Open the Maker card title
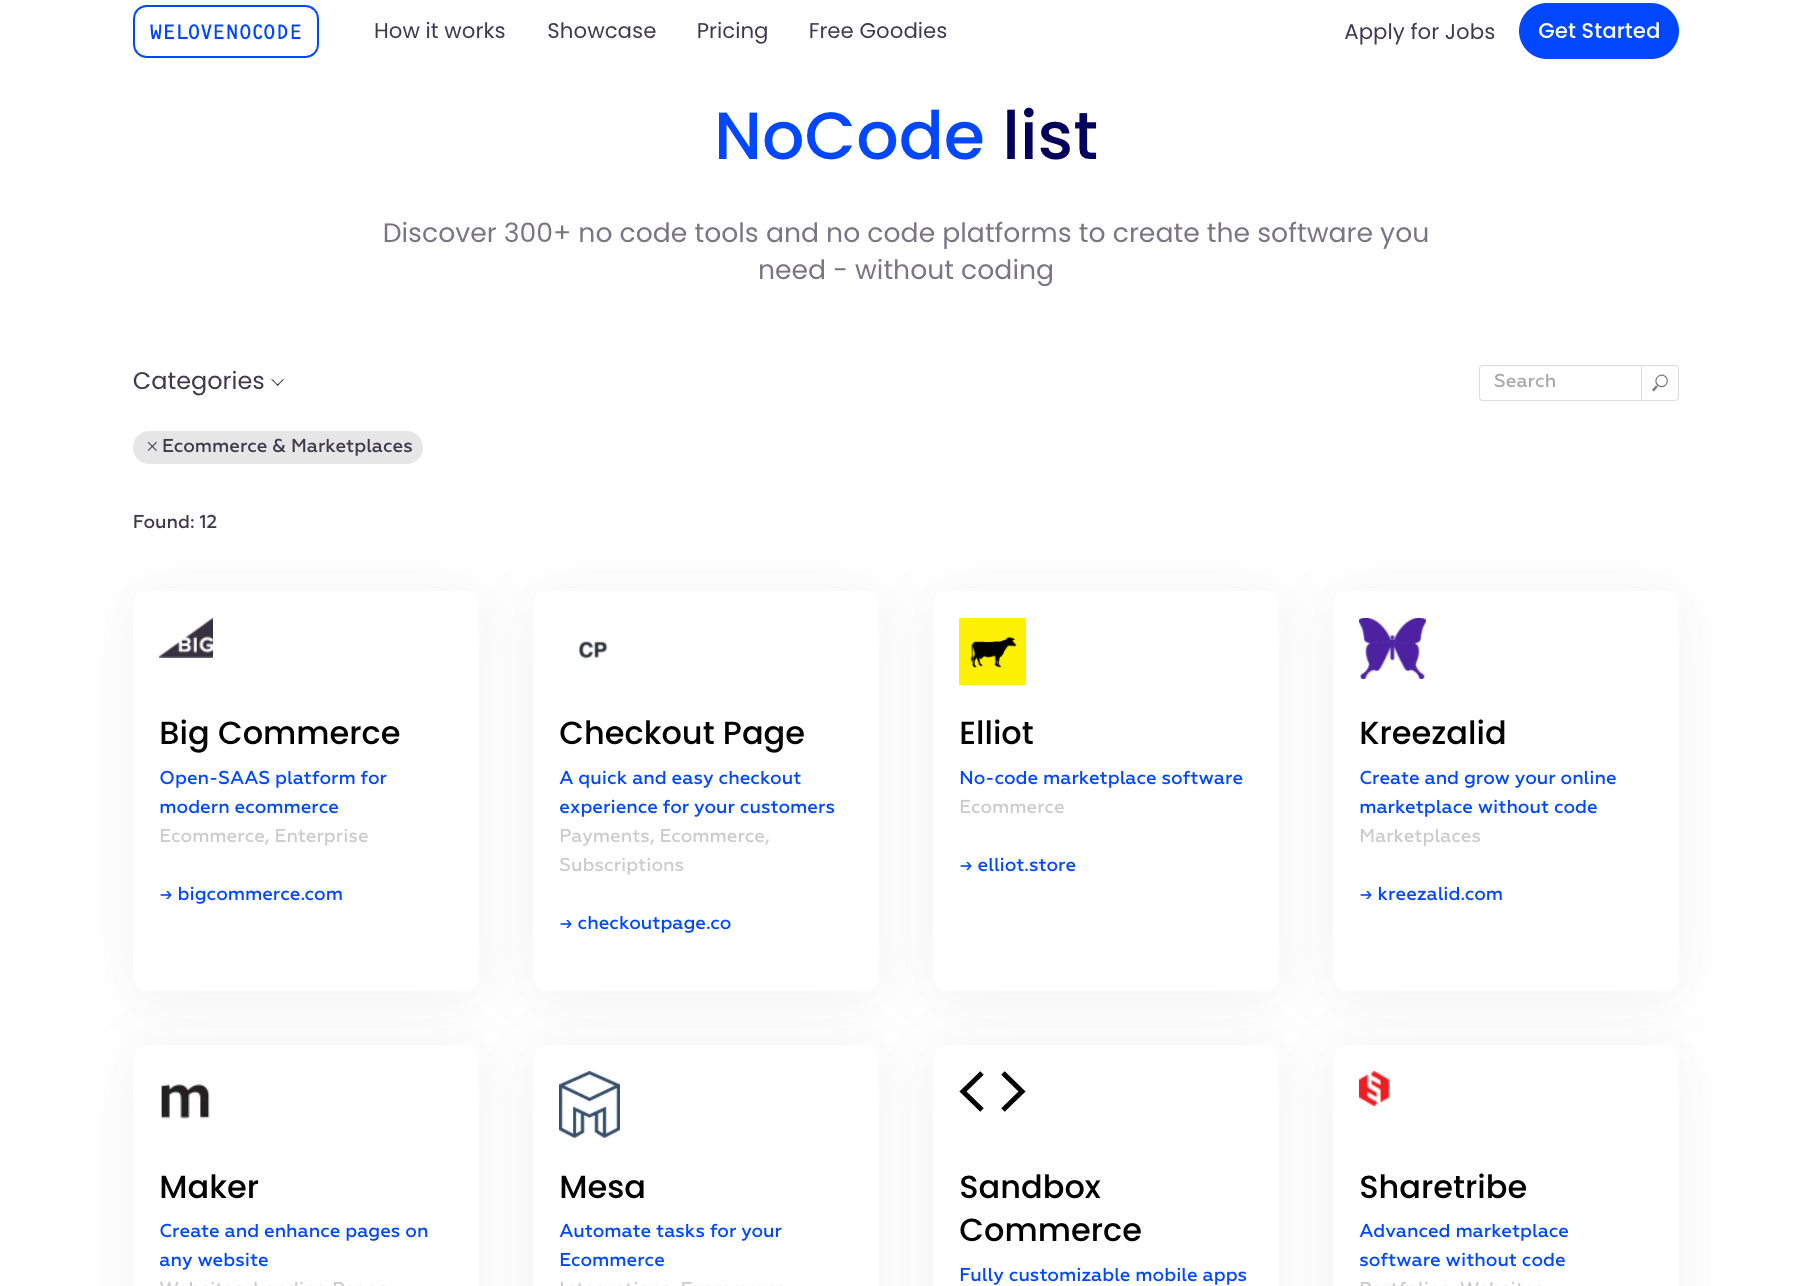This screenshot has width=1804, height=1286. pyautogui.click(x=209, y=1187)
